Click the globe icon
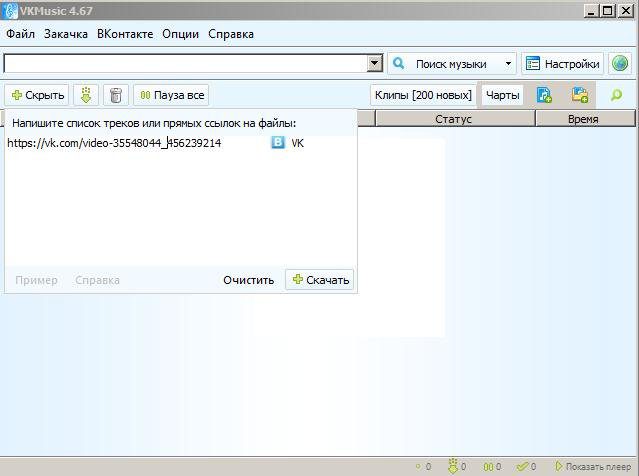639x476 pixels. [620, 64]
